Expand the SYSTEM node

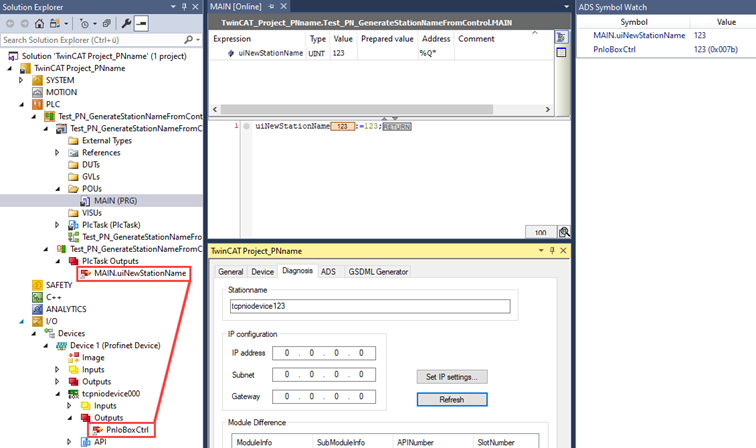click(x=24, y=80)
